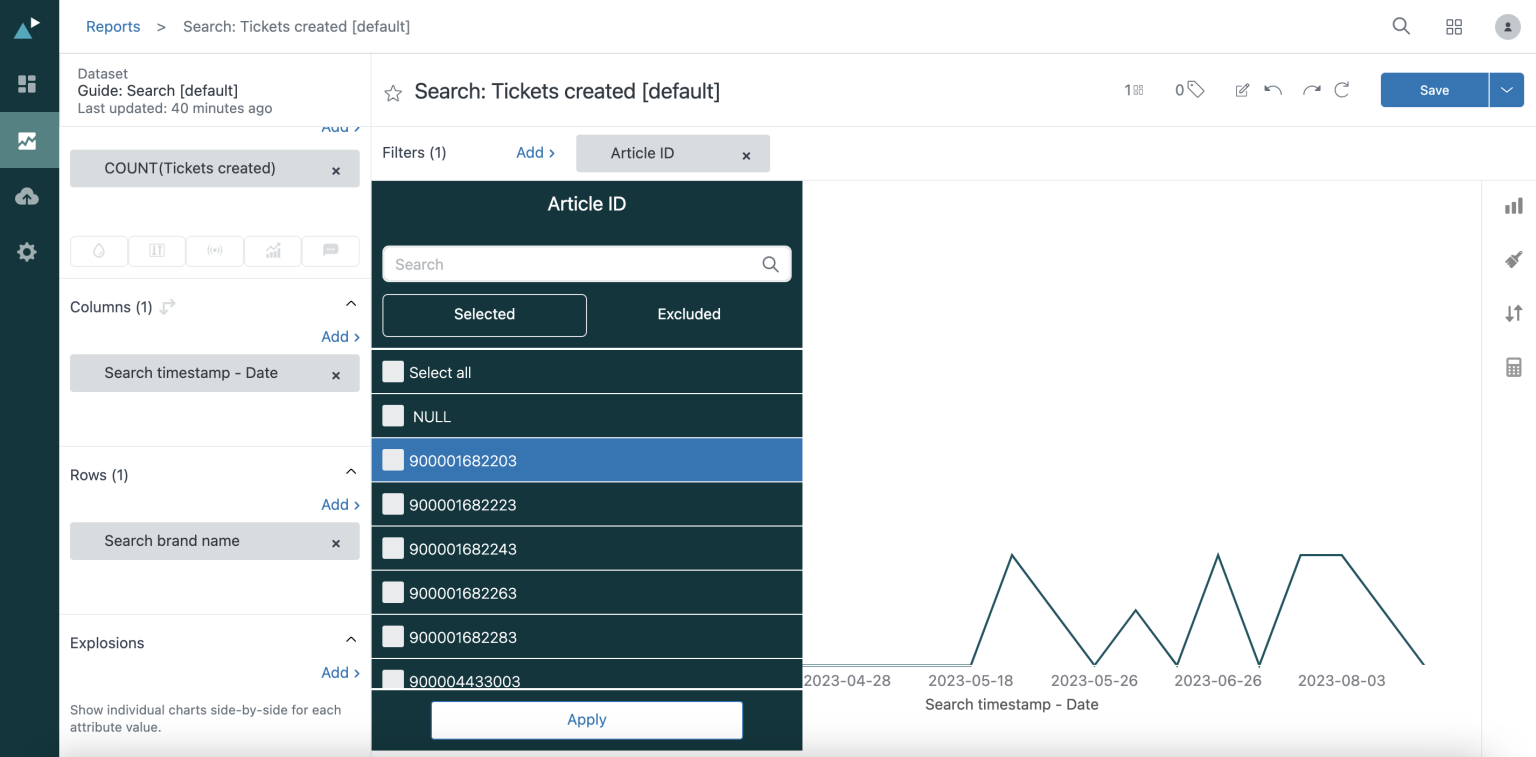Open the Add filter menu beside Filters
Image resolution: width=1536 pixels, height=757 pixels.
536,153
